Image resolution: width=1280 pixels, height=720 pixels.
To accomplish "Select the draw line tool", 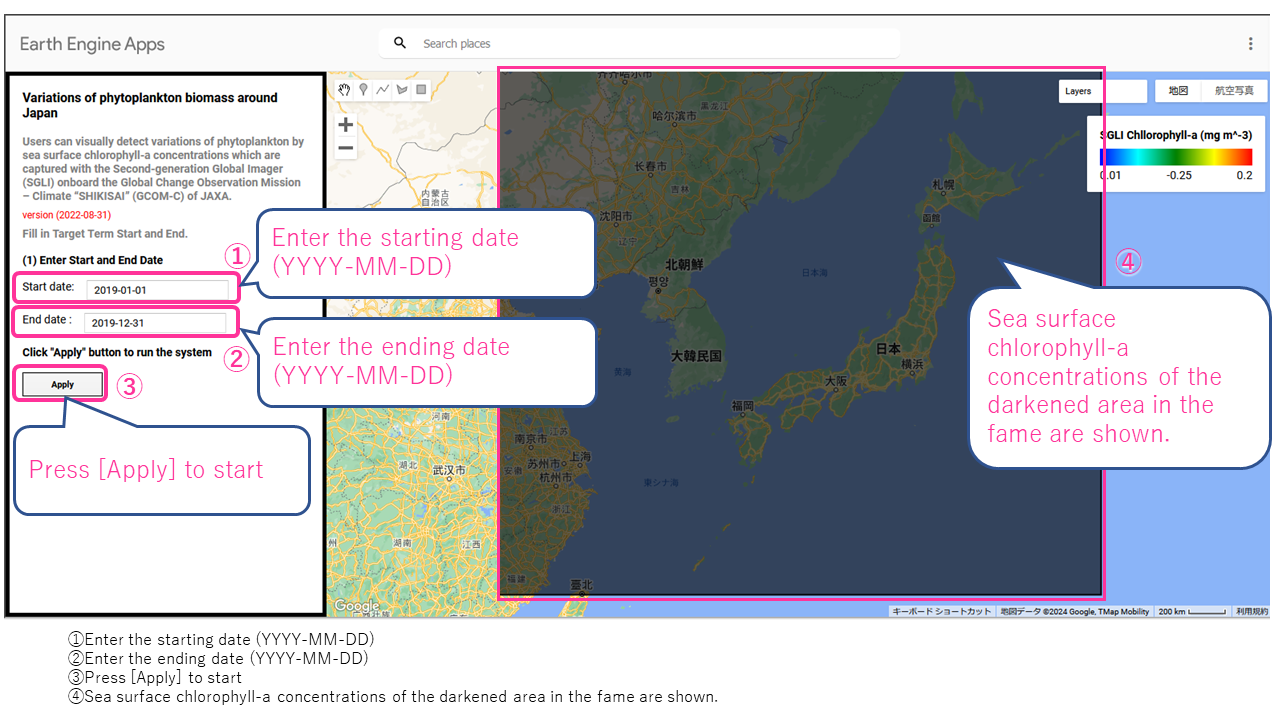I will point(382,89).
